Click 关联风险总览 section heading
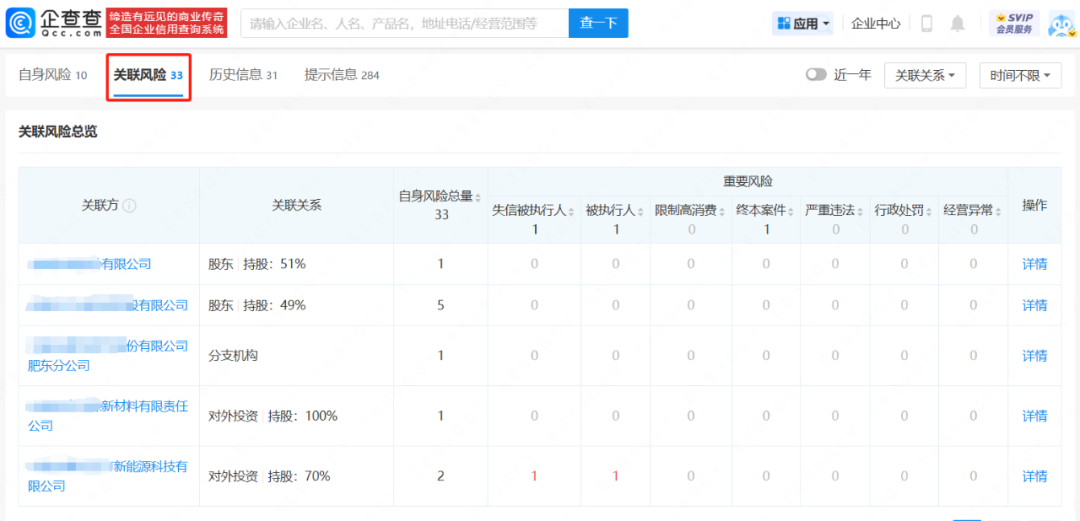 [x=58, y=132]
